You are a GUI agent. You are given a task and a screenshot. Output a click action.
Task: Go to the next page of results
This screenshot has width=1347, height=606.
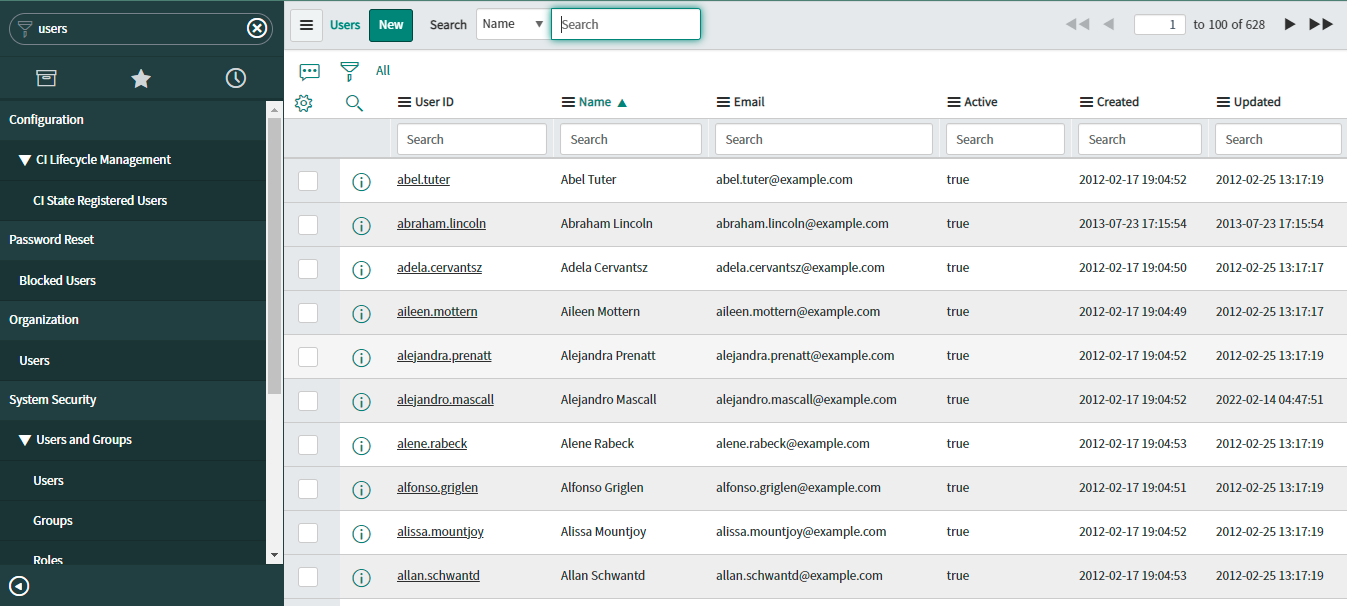point(1290,24)
